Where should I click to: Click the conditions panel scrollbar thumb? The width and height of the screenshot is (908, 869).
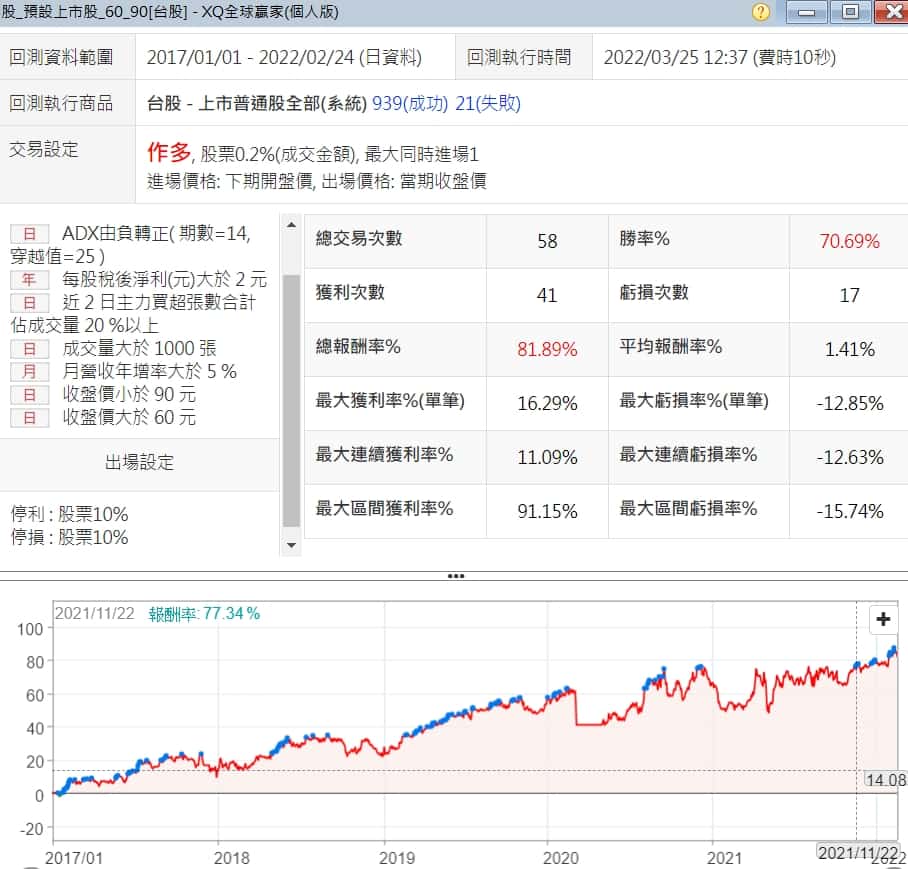point(291,400)
